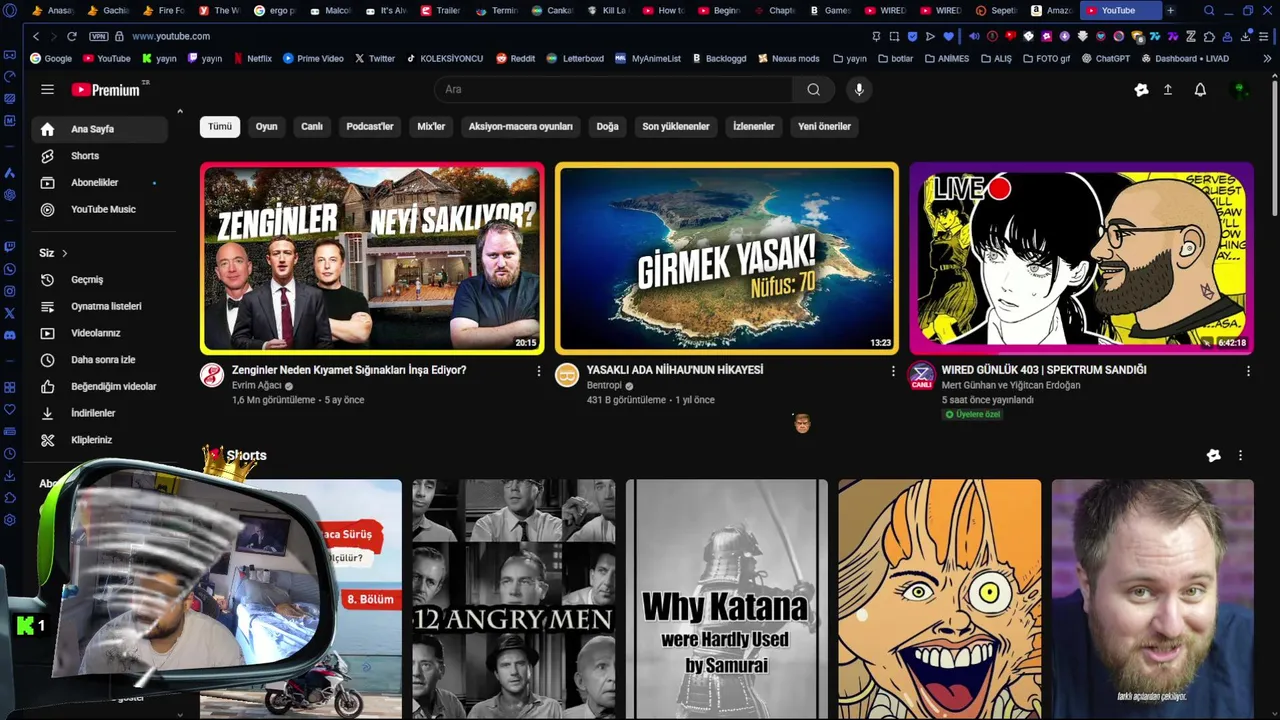Open Klipleriniz in sidebar
This screenshot has height=720, width=1280.
100,440
